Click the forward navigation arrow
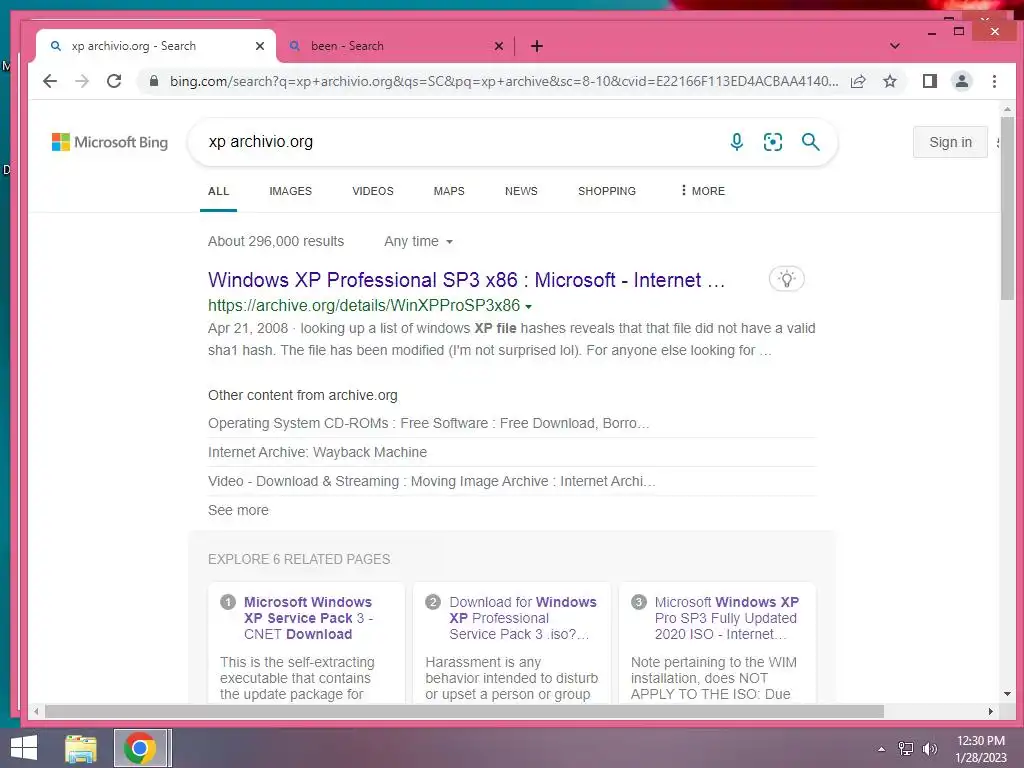This screenshot has width=1024, height=768. point(82,81)
